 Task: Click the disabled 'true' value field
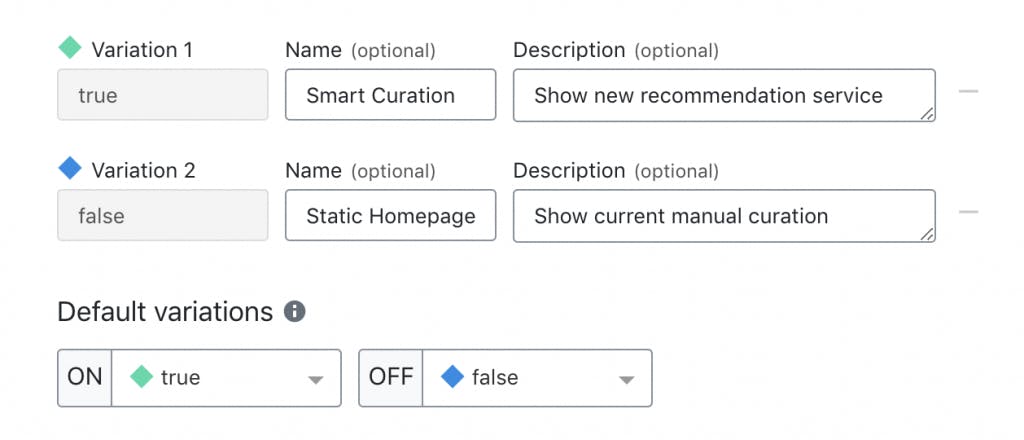[x=163, y=95]
